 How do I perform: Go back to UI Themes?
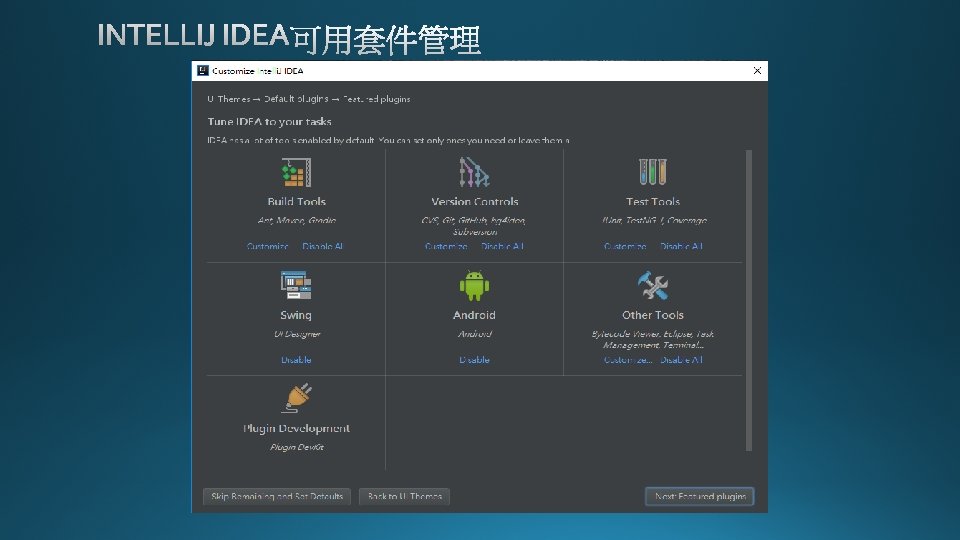click(x=405, y=497)
